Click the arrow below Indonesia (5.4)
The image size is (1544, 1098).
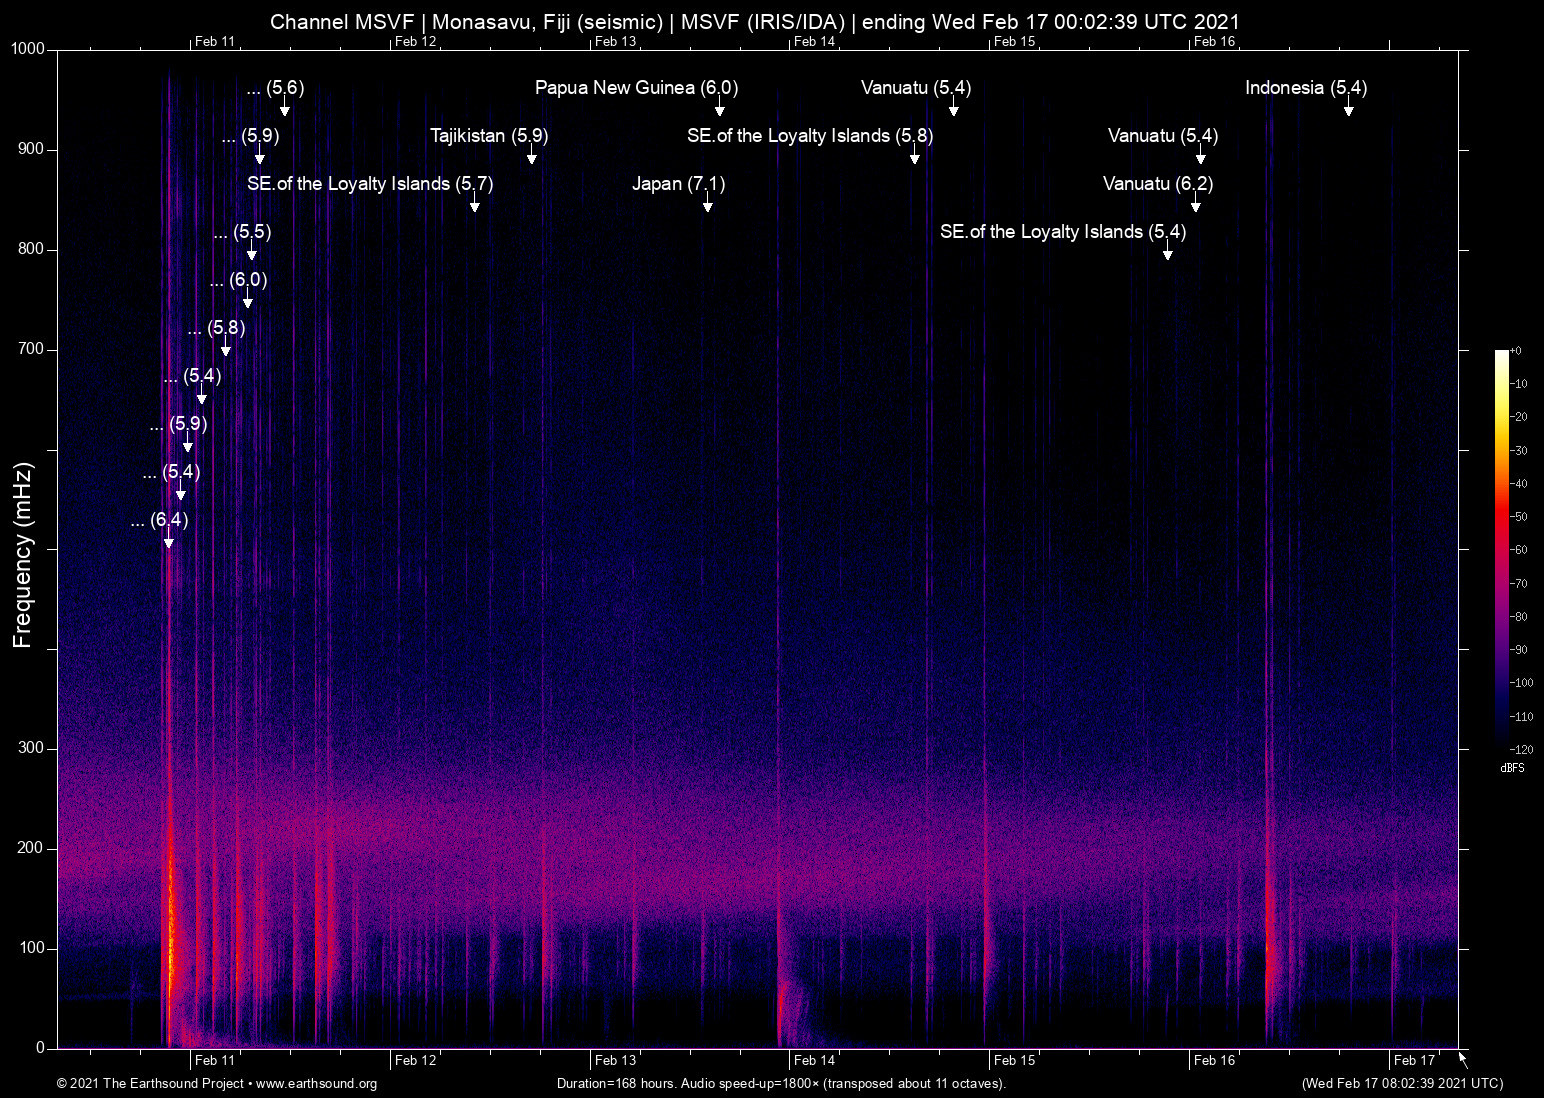coord(1348,109)
